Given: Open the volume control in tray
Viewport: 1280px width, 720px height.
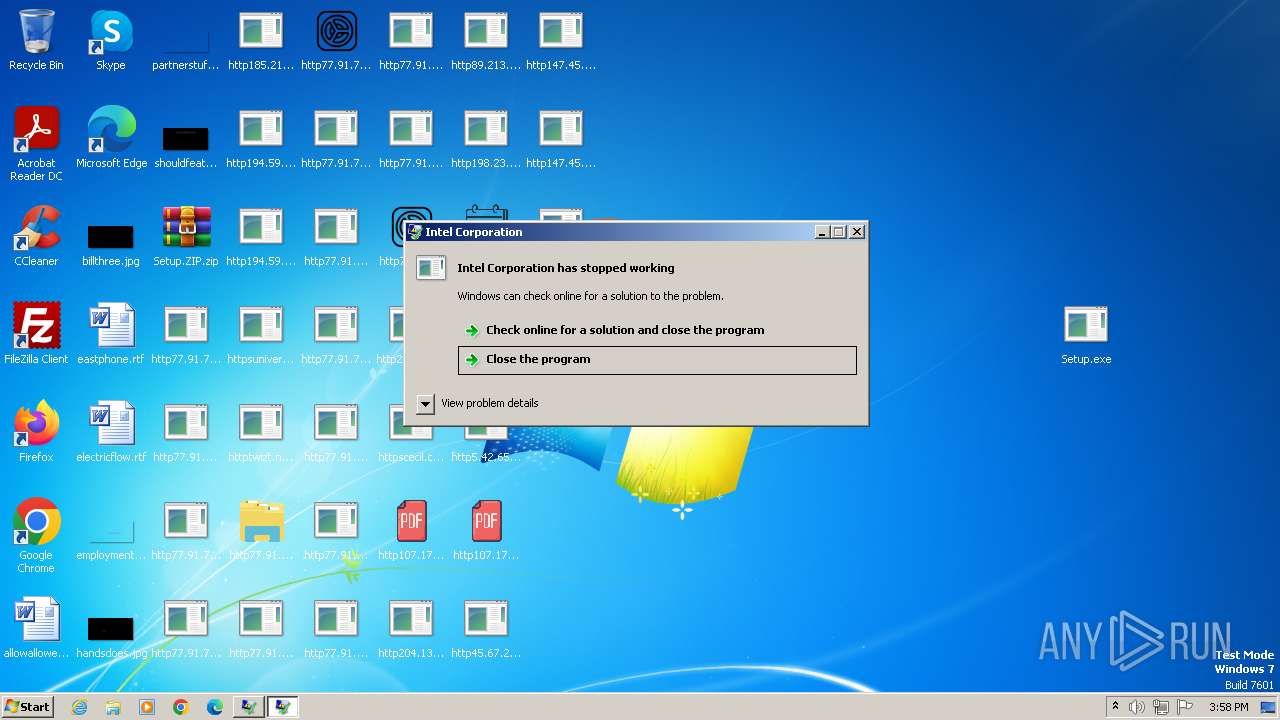Looking at the screenshot, I should (x=1137, y=707).
